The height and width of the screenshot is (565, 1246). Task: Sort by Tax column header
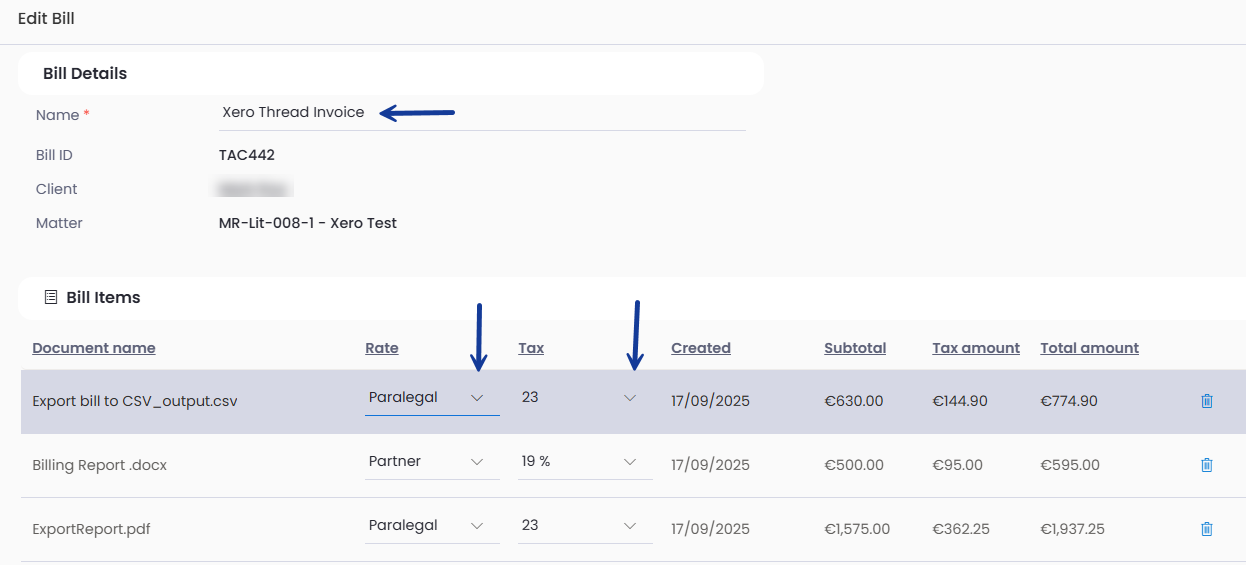[x=531, y=348]
